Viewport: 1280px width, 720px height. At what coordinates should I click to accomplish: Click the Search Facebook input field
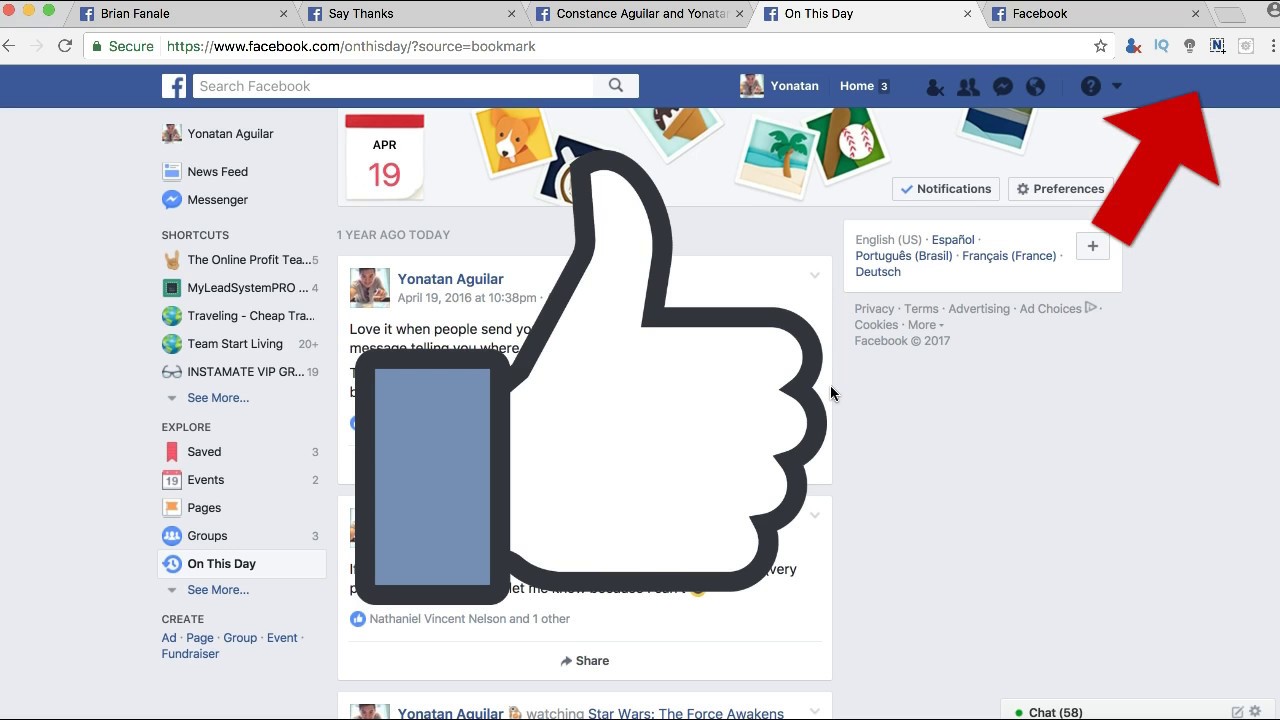394,86
